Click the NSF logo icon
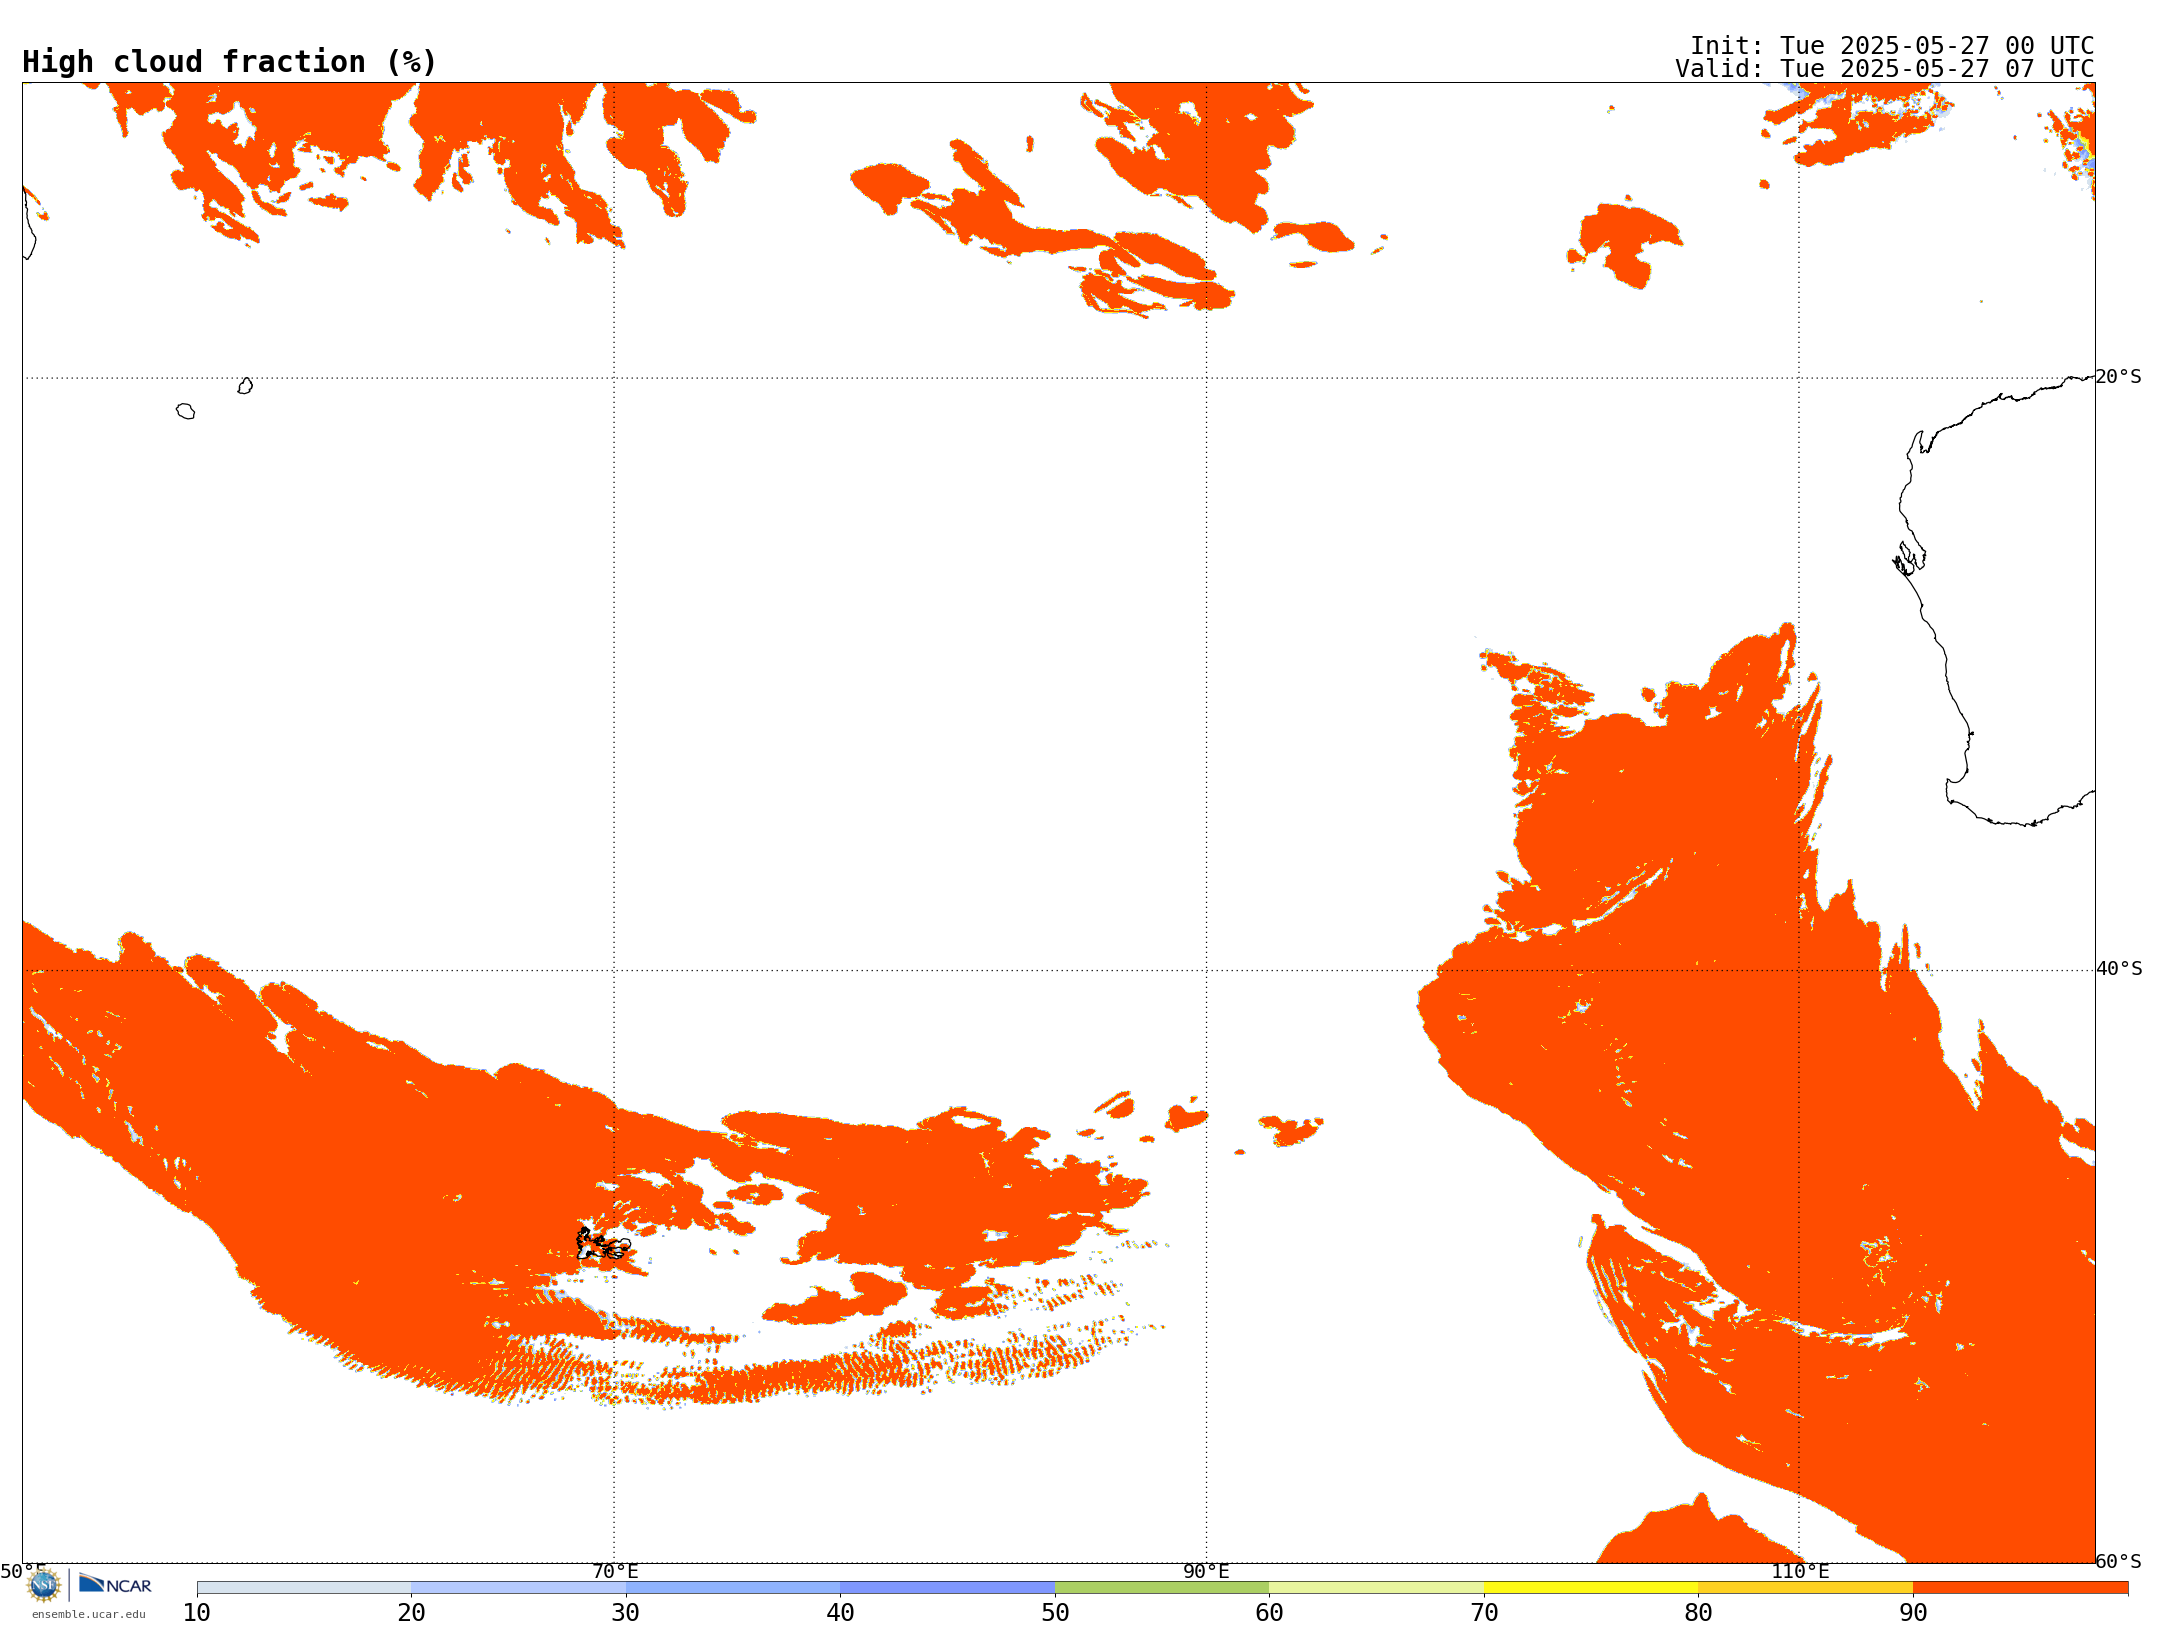 click(44, 1584)
